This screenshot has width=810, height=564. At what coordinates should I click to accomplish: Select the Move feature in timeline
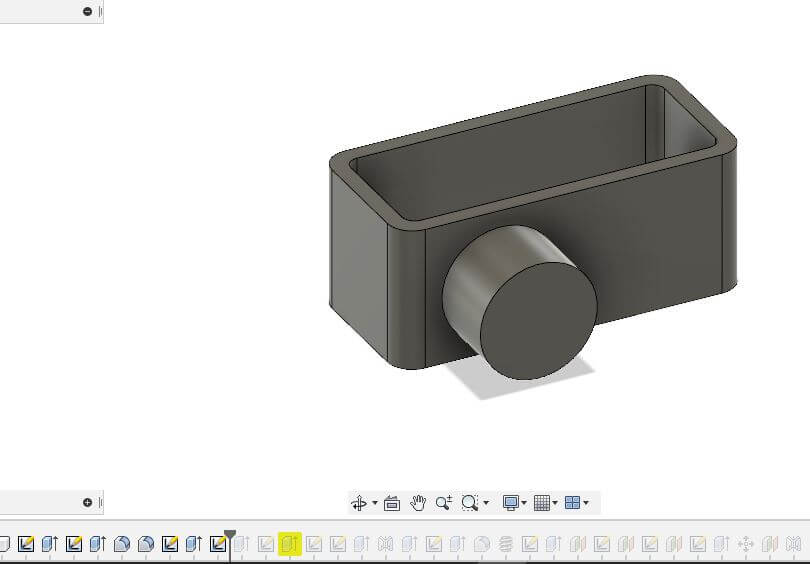pyautogui.click(x=745, y=544)
